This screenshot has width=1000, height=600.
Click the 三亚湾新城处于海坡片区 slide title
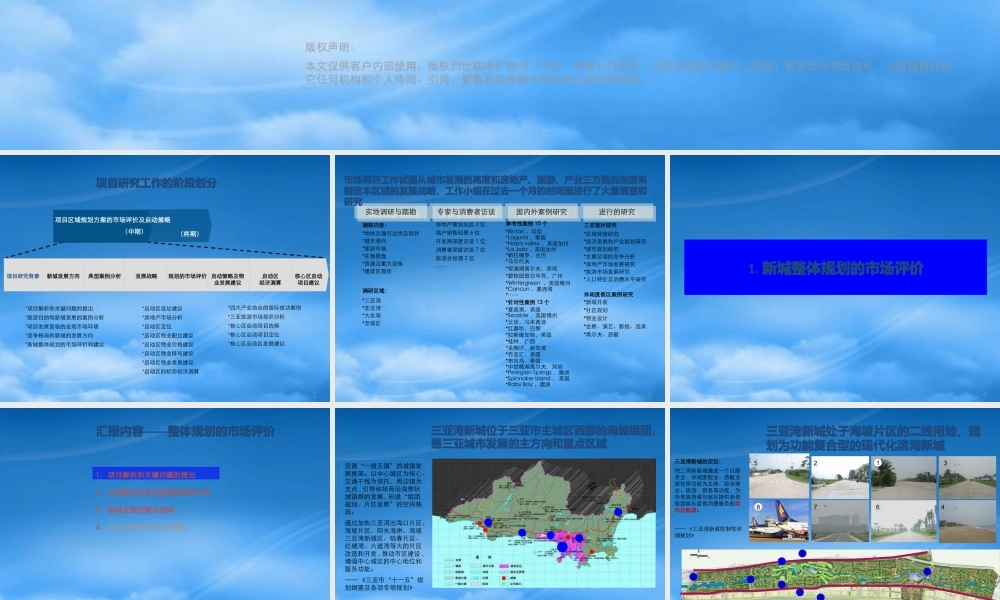872,438
